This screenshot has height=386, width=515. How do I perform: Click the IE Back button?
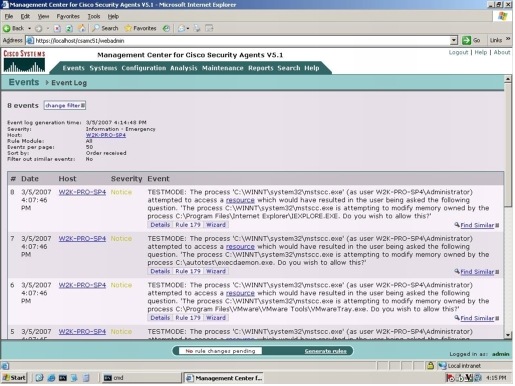point(14,28)
